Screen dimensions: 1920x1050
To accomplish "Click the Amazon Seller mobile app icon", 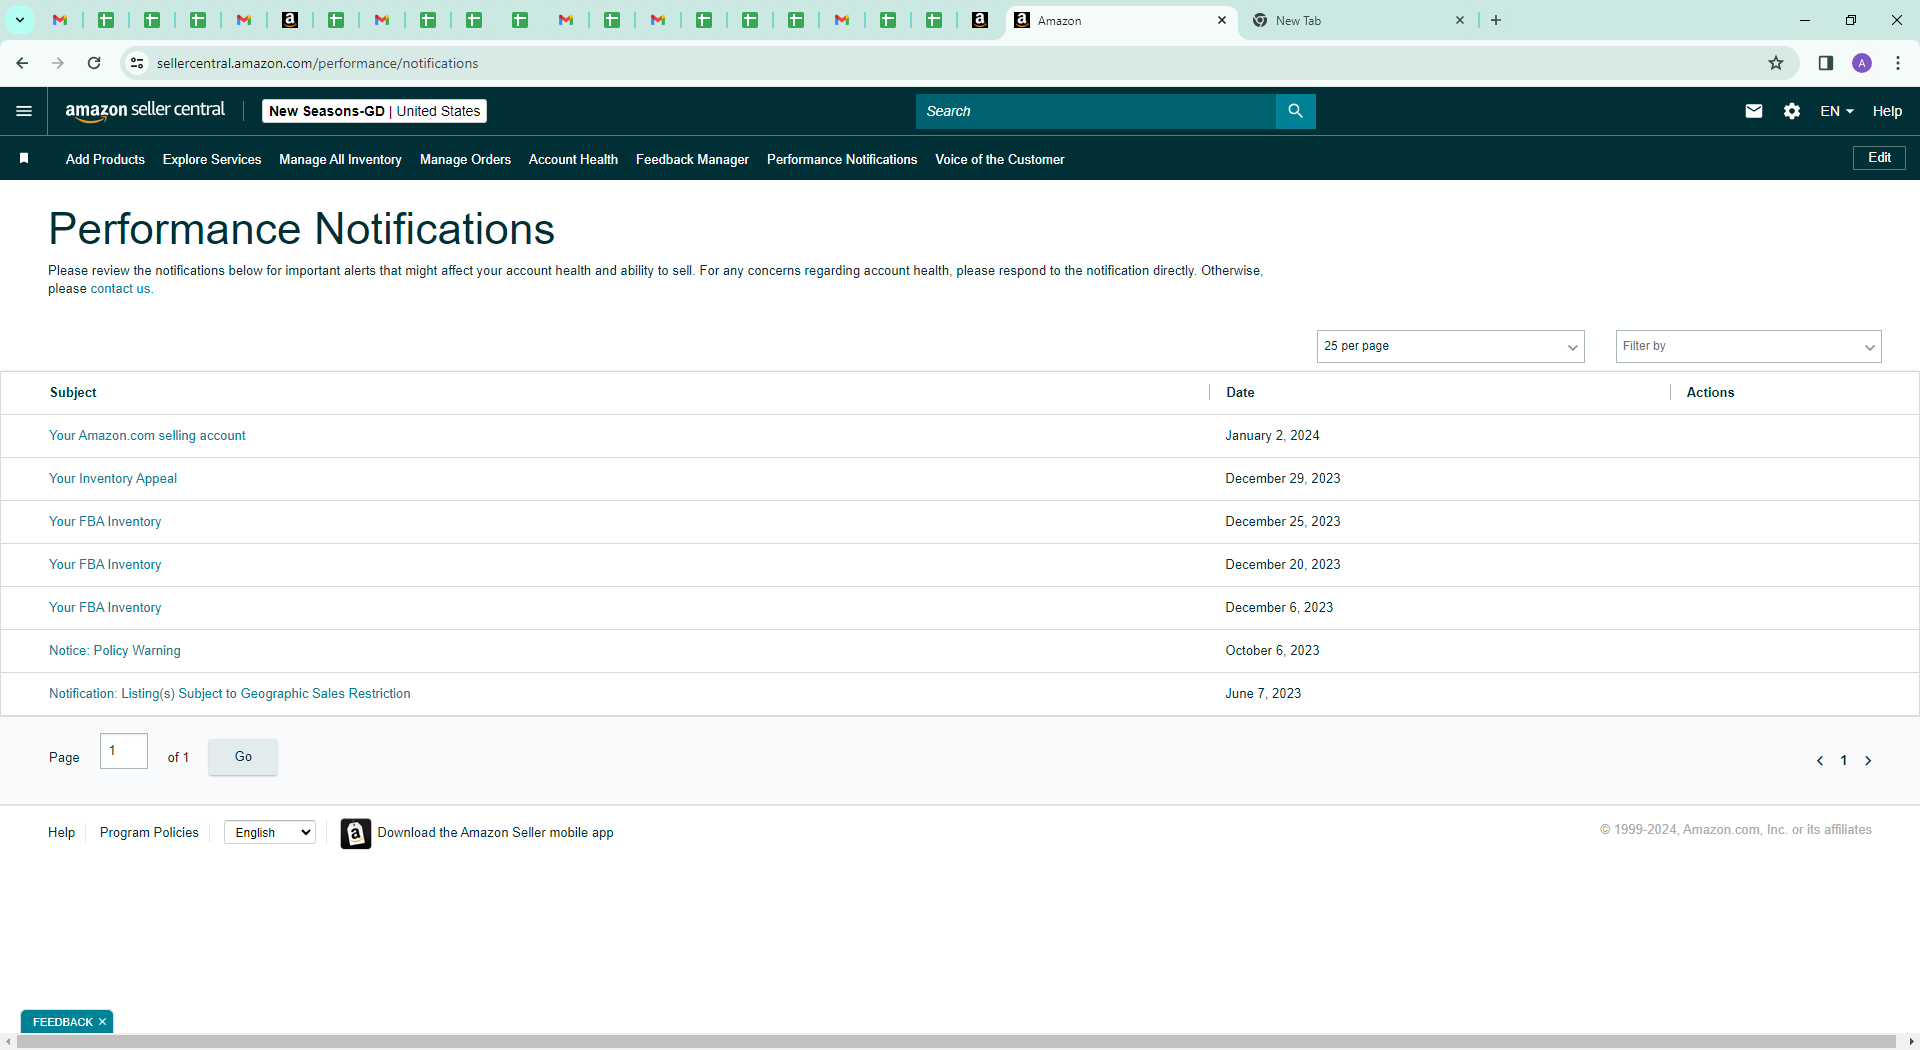I will point(356,833).
